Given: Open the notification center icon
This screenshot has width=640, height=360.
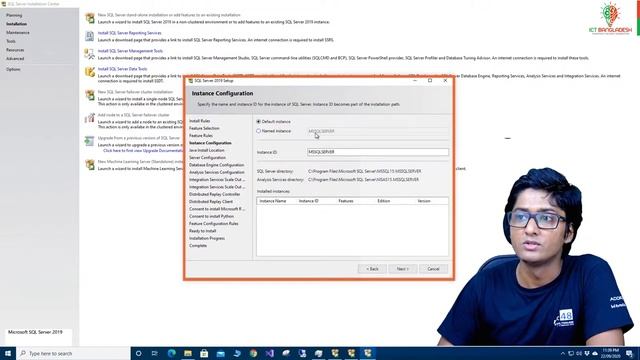Looking at the screenshot, I should coord(629,353).
